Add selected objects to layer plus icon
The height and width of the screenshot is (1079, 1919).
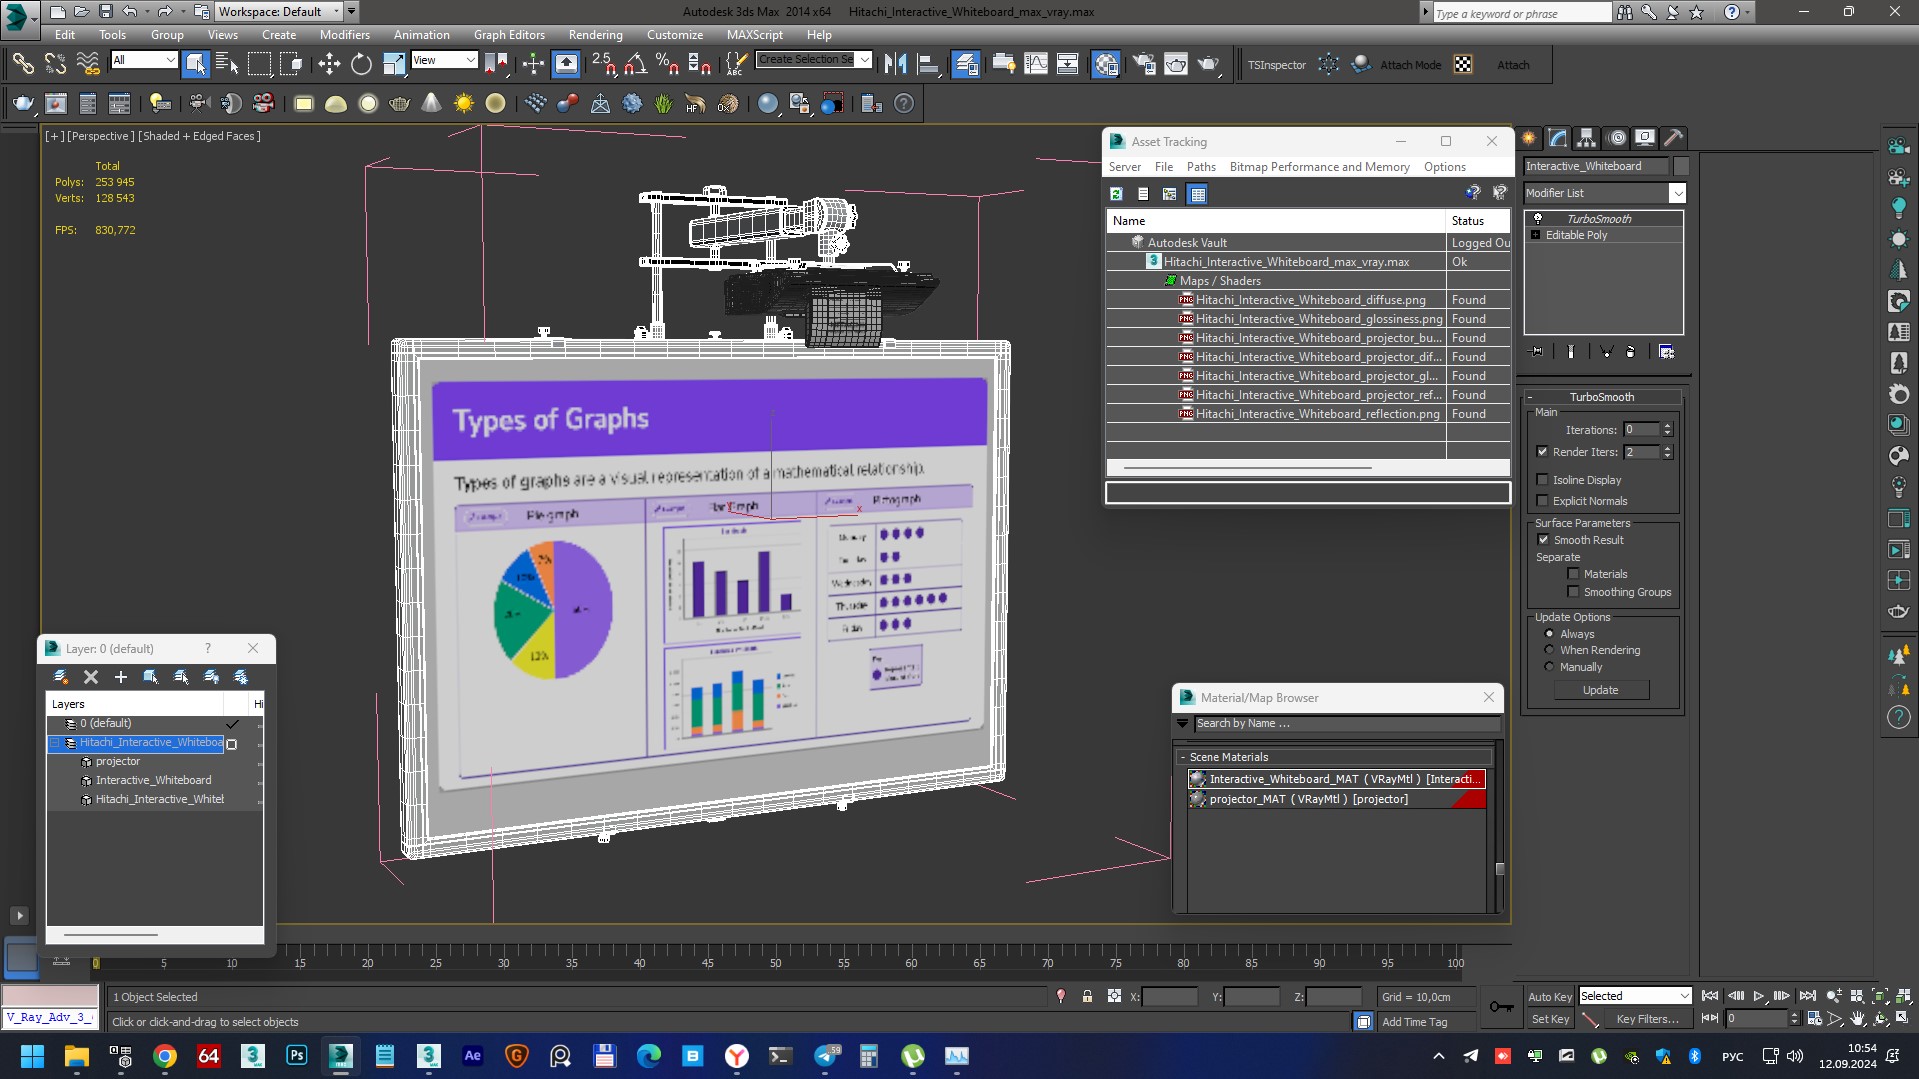point(121,677)
